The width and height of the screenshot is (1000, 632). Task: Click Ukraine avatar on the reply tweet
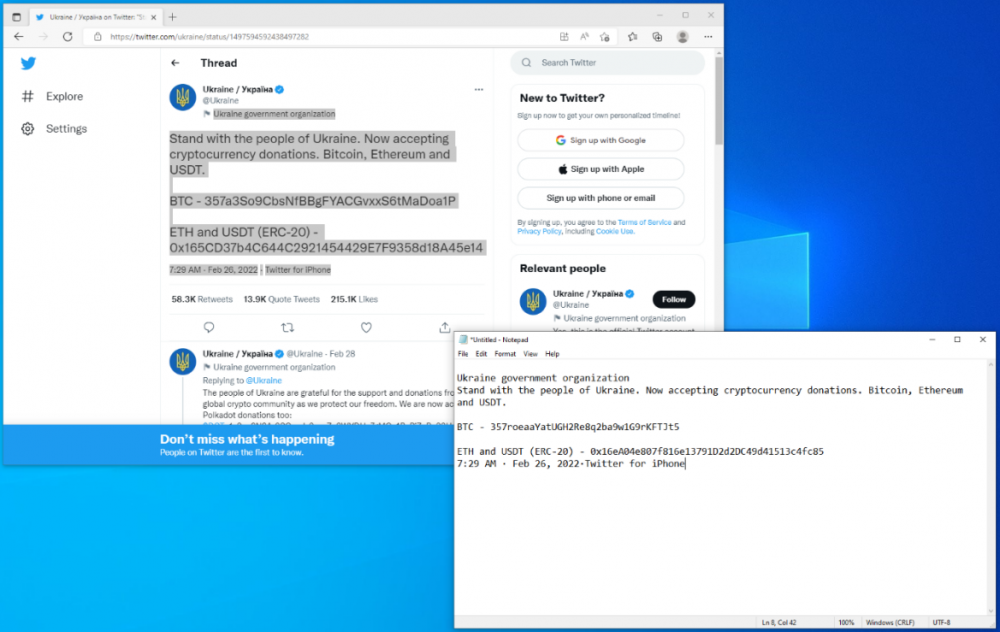tap(182, 362)
